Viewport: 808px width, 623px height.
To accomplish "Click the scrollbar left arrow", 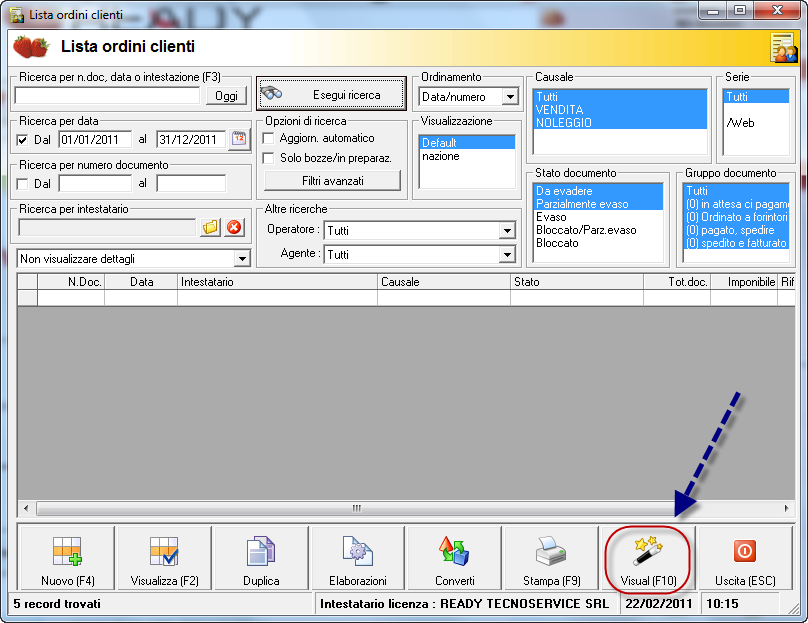I will coord(26,509).
